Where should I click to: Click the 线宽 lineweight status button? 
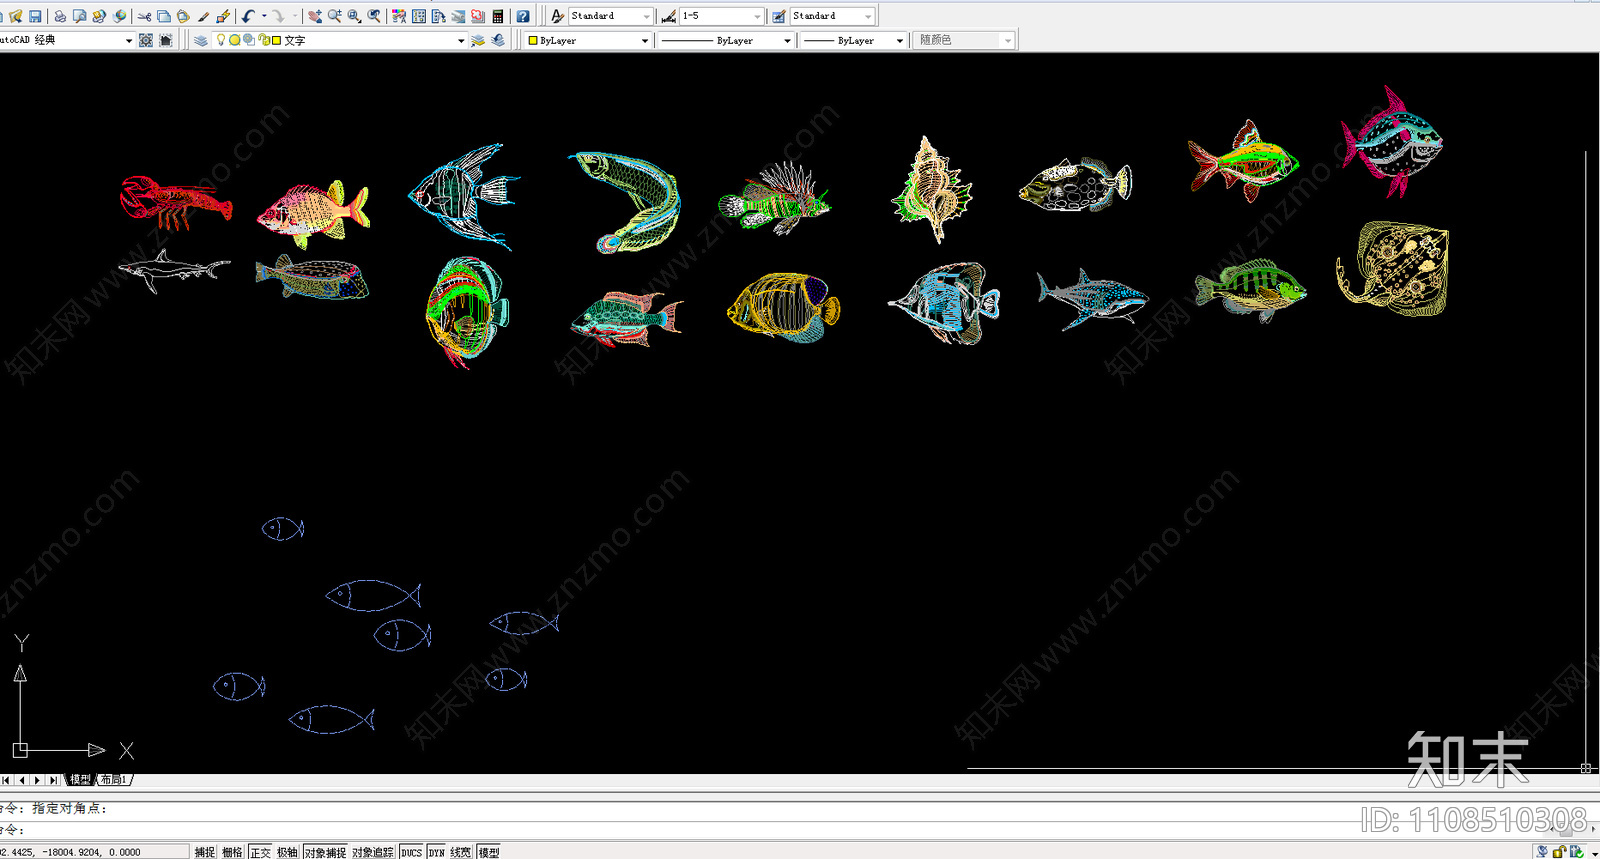click(461, 852)
